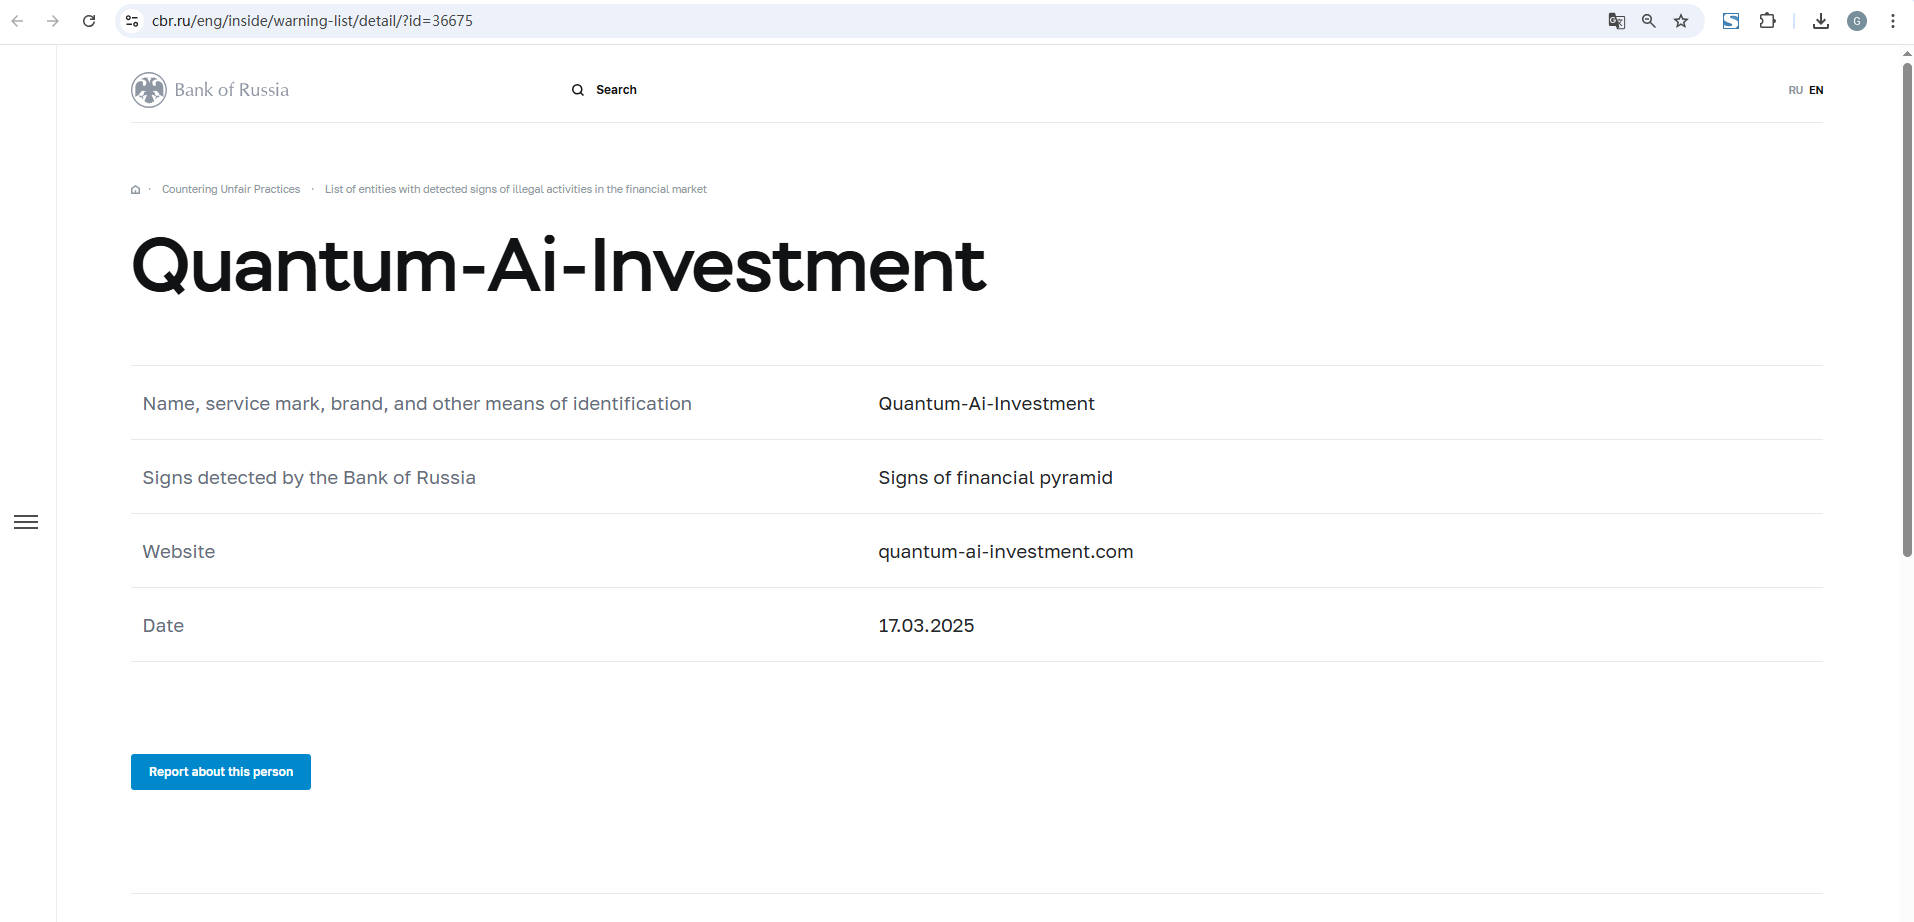Viewport: 1914px width, 922px height.
Task: Open Countering Unfair Practices breadcrumb
Action: click(x=231, y=190)
